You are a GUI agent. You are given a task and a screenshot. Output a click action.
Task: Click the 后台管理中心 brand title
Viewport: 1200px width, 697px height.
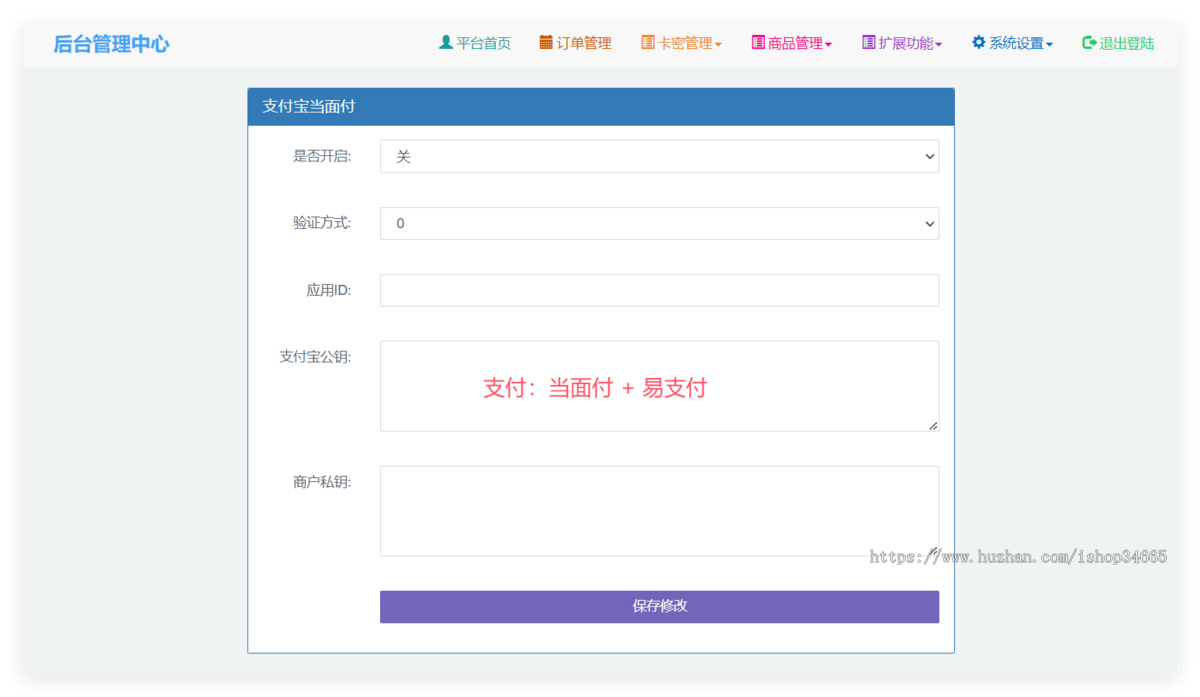(111, 44)
